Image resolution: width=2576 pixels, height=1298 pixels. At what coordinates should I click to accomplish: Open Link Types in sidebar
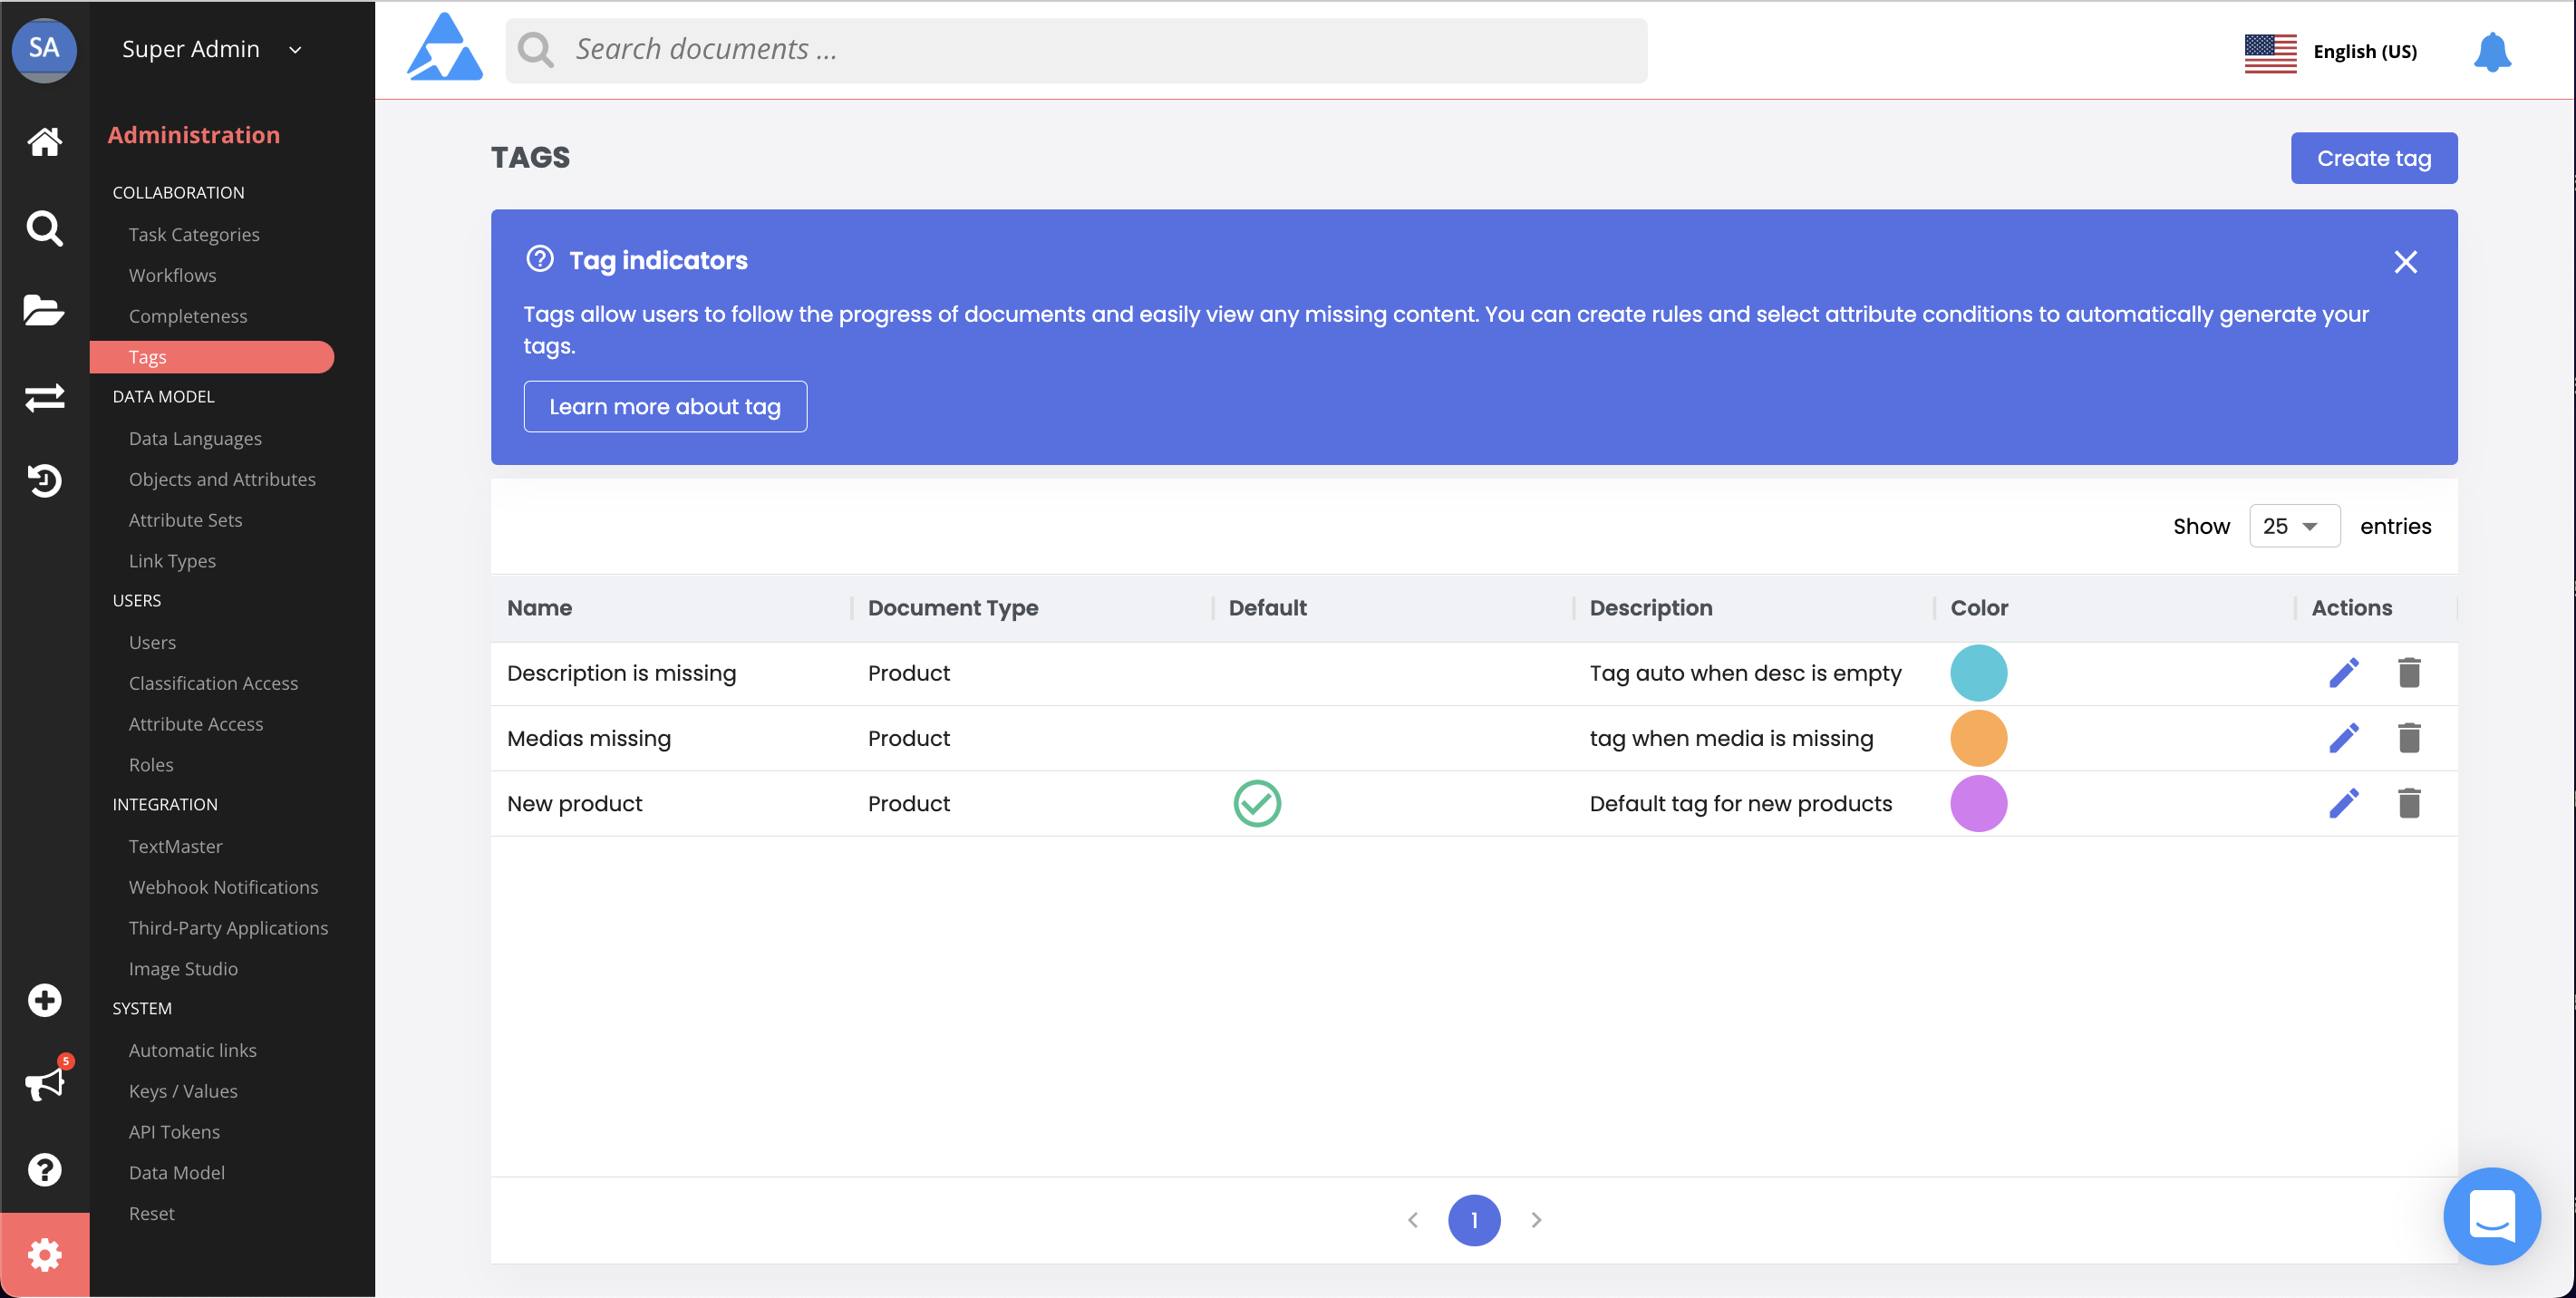tap(172, 561)
